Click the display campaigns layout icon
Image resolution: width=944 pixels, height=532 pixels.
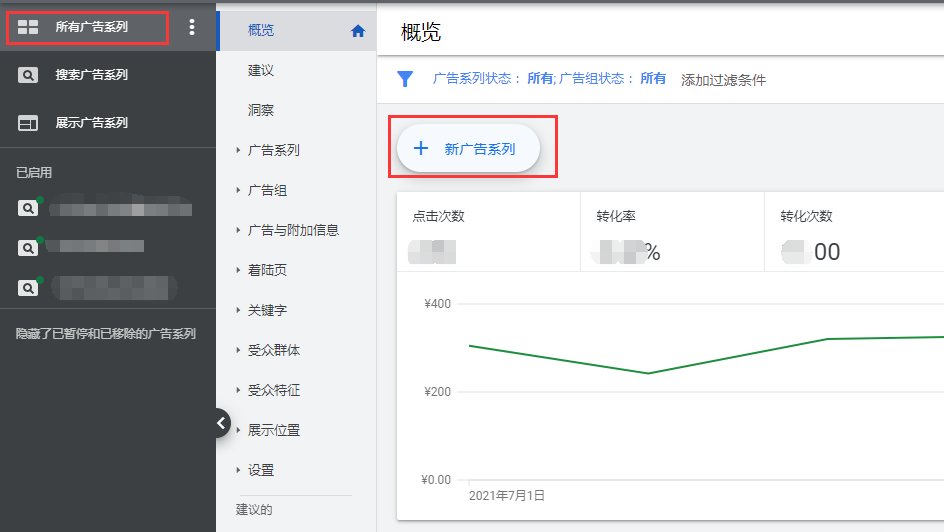[x=28, y=123]
